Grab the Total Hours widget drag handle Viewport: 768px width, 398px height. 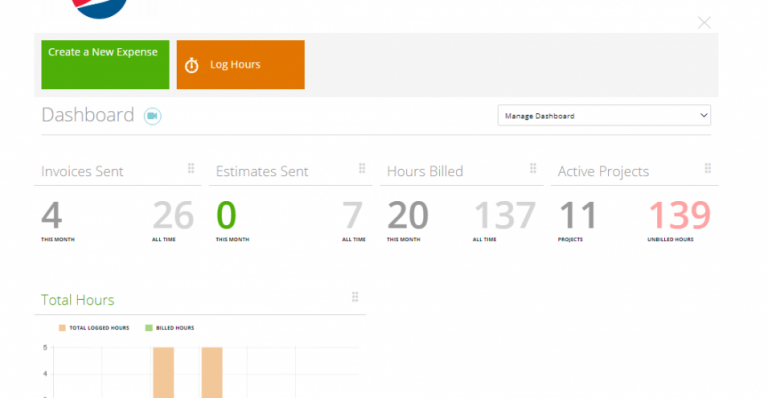(x=355, y=297)
